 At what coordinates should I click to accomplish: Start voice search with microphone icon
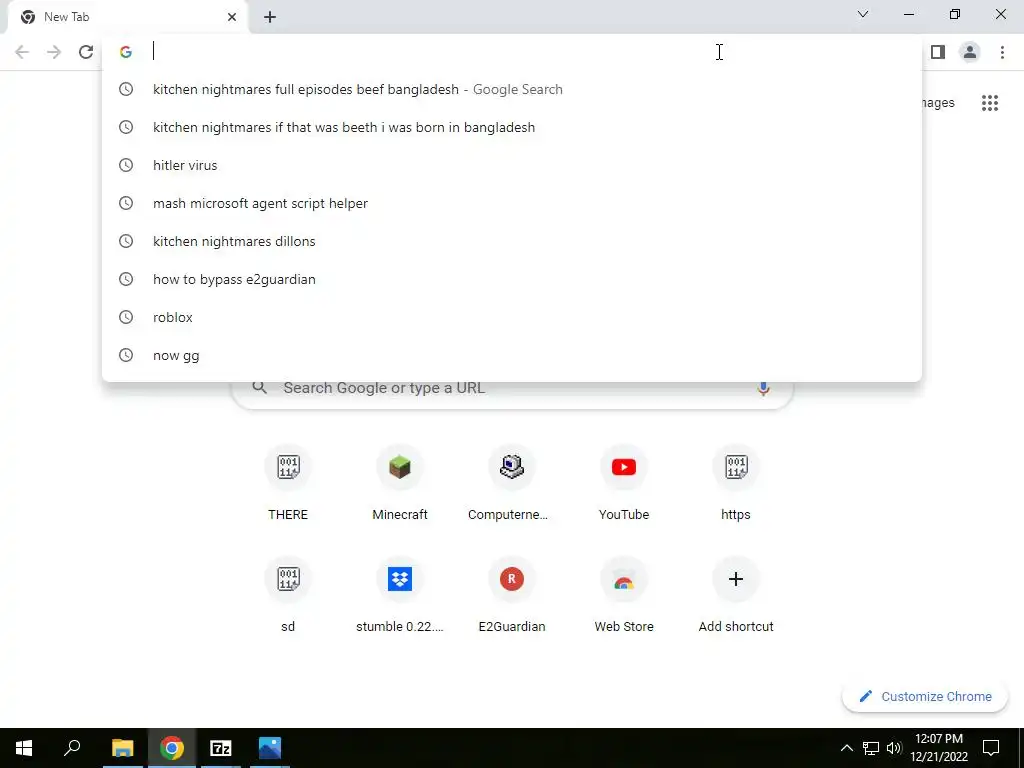[763, 388]
